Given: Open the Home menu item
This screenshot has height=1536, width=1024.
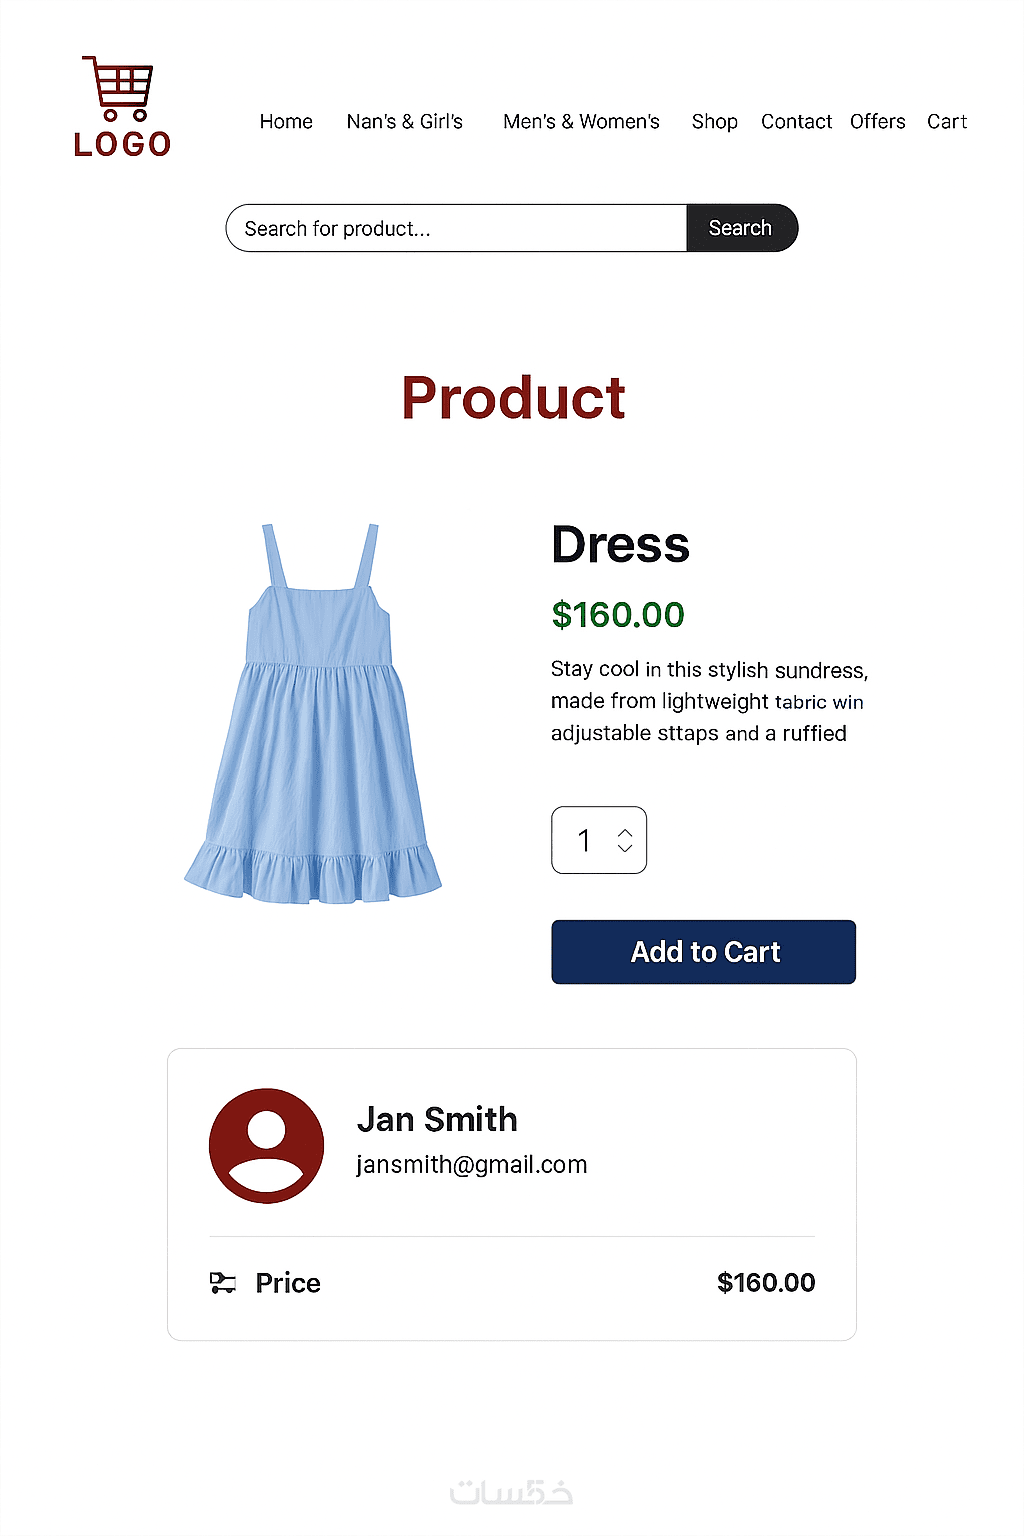Looking at the screenshot, I should pos(286,122).
